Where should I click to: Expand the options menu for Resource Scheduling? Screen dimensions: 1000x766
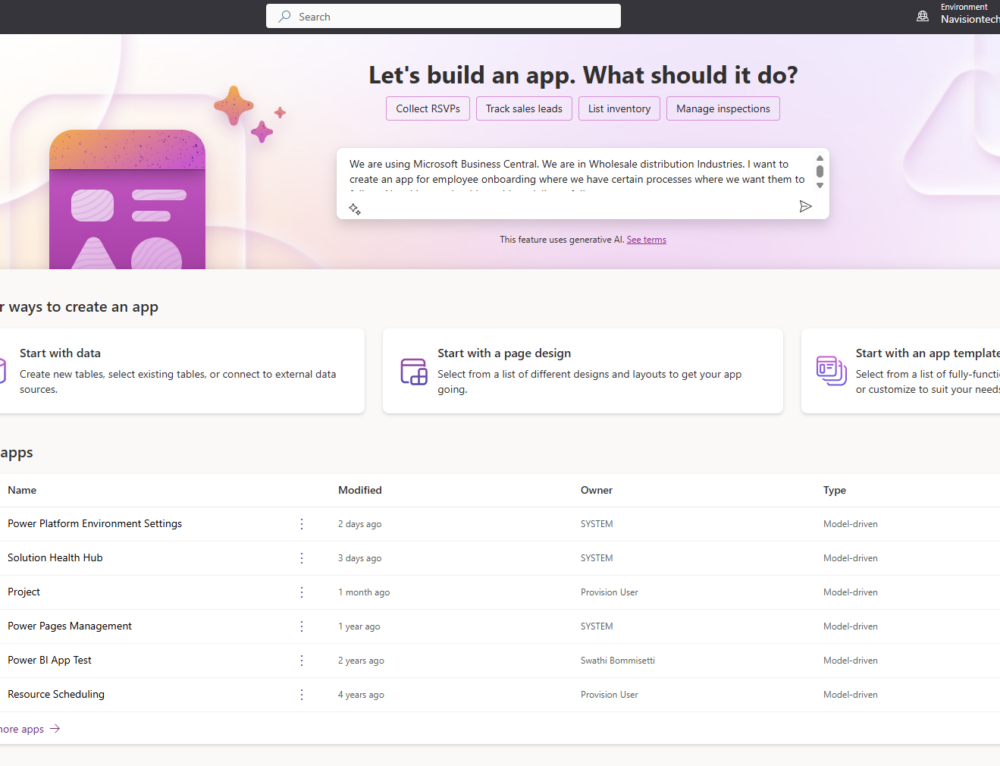click(301, 694)
